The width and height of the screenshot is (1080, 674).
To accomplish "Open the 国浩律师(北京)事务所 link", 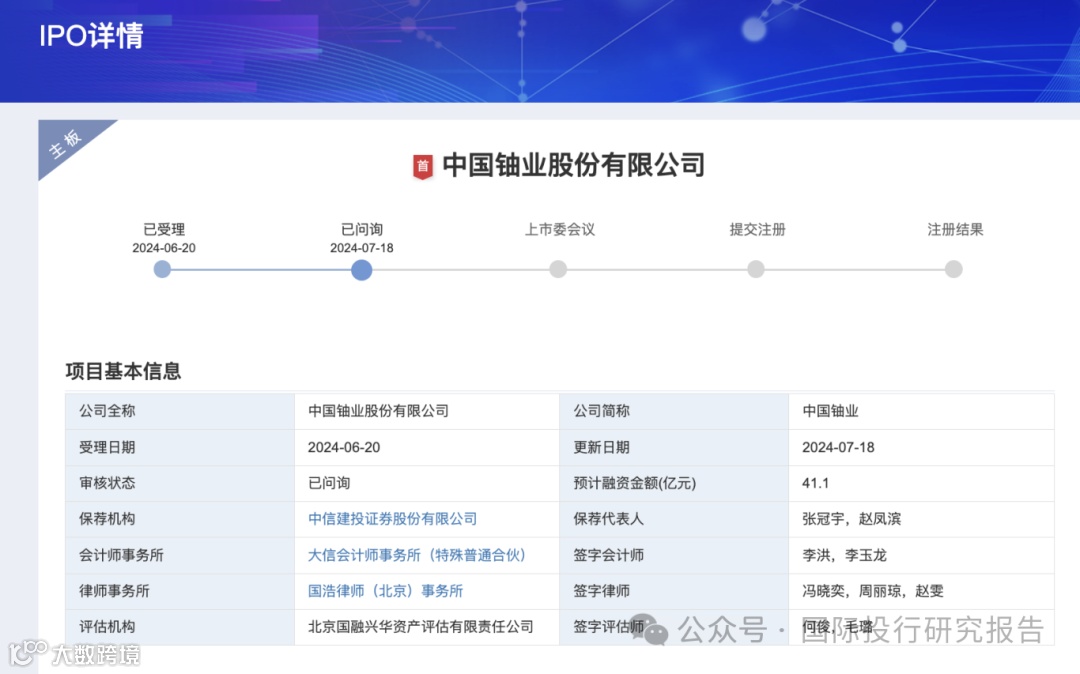I will click(386, 591).
